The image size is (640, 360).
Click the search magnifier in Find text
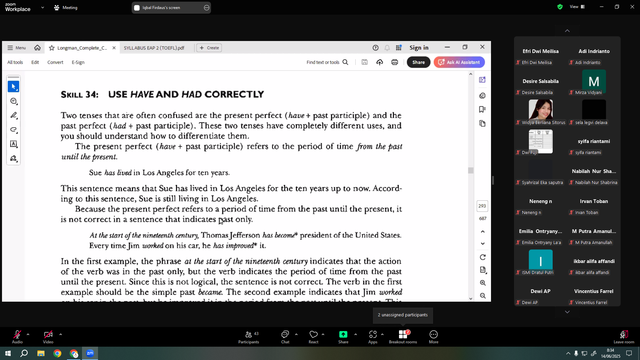[345, 62]
